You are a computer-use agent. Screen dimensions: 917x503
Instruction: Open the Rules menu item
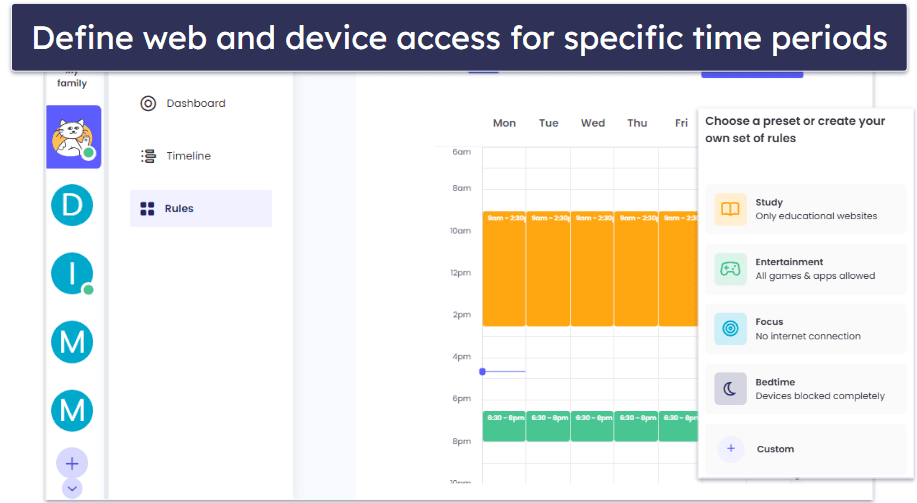pyautogui.click(x=201, y=208)
